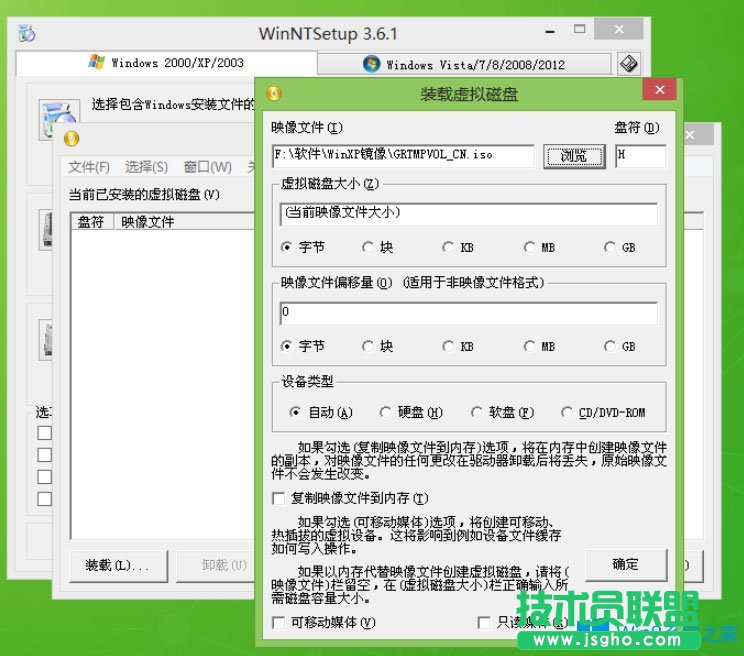Minimize the WinNTSetup window
The height and width of the screenshot is (656, 744).
click(x=550, y=31)
